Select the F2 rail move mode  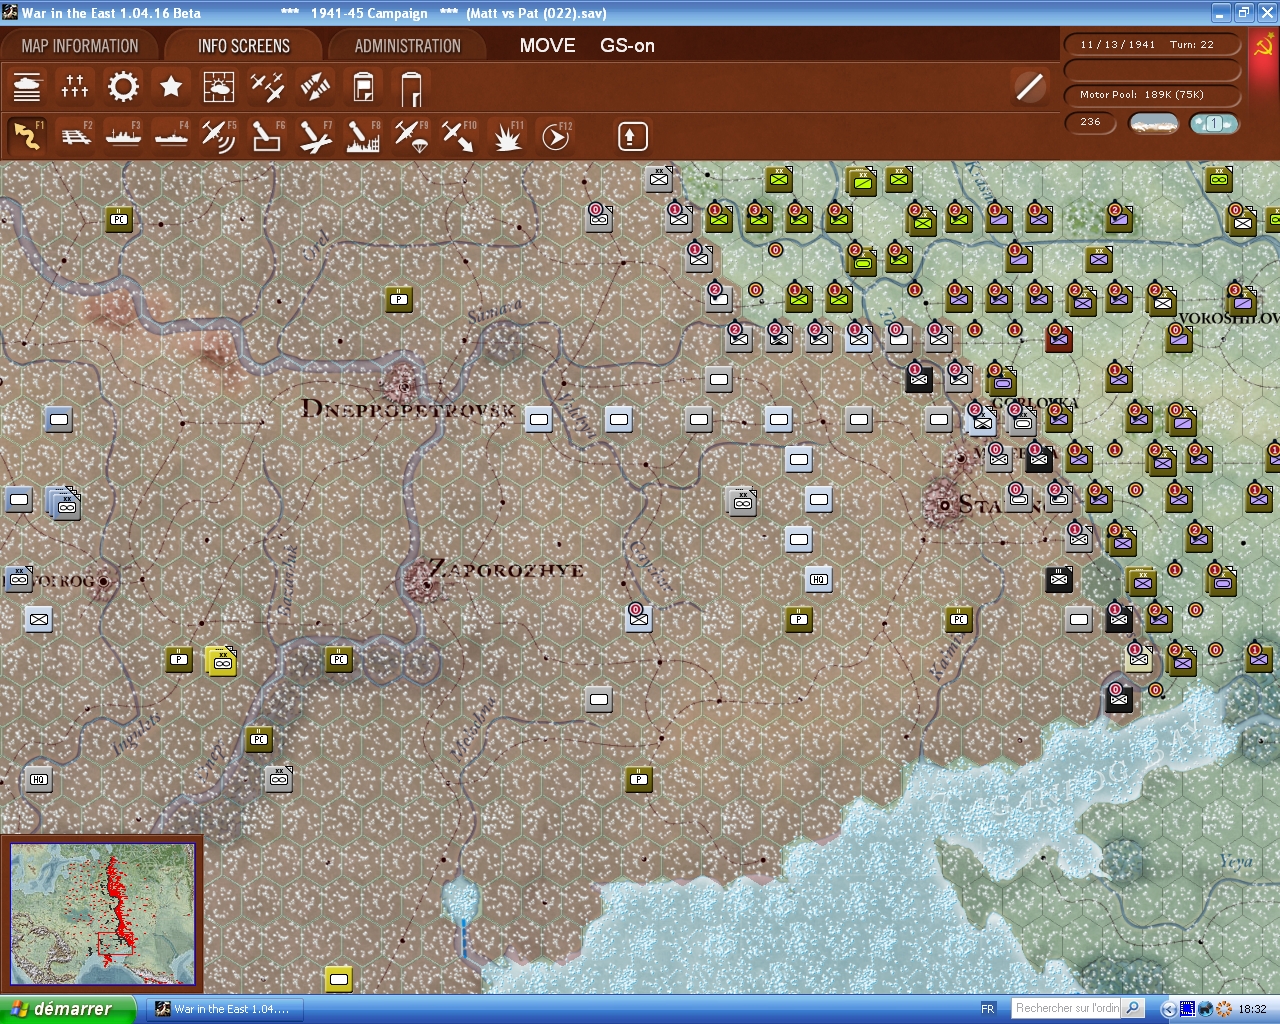75,136
